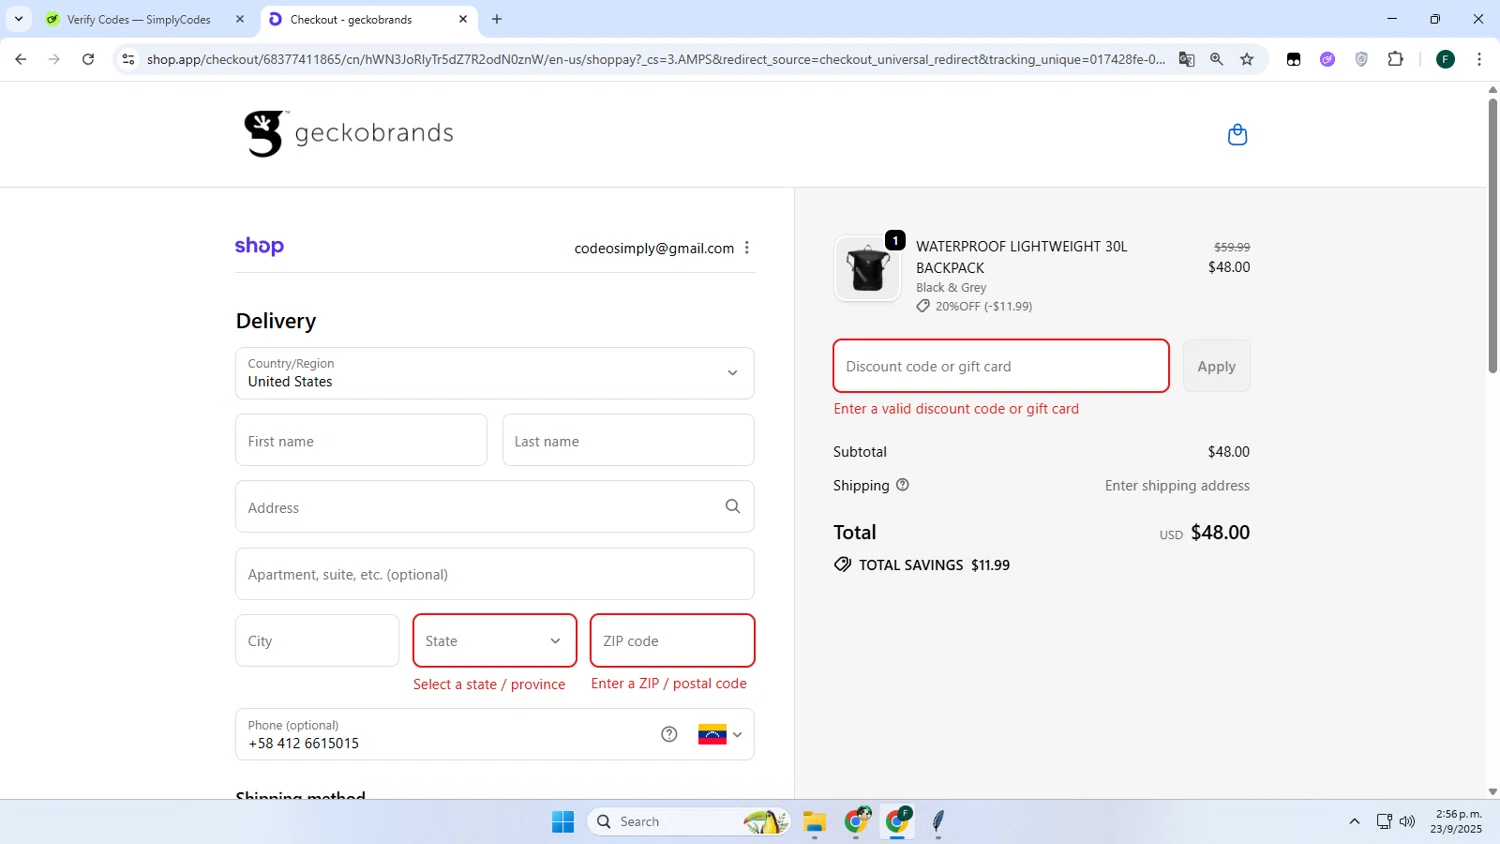Open the tab search dropdown arrow

18,19
